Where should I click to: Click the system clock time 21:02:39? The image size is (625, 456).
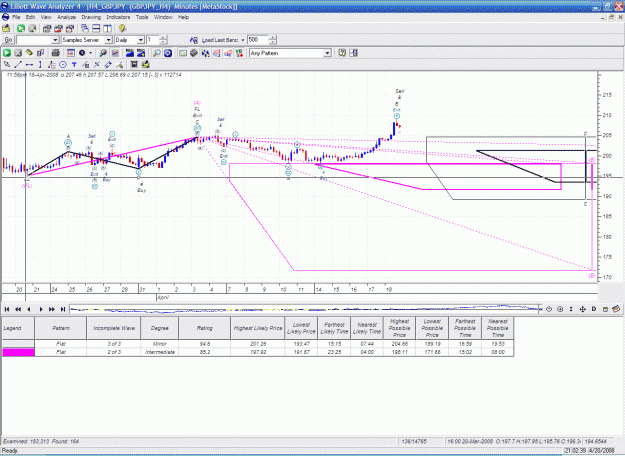click(x=576, y=450)
